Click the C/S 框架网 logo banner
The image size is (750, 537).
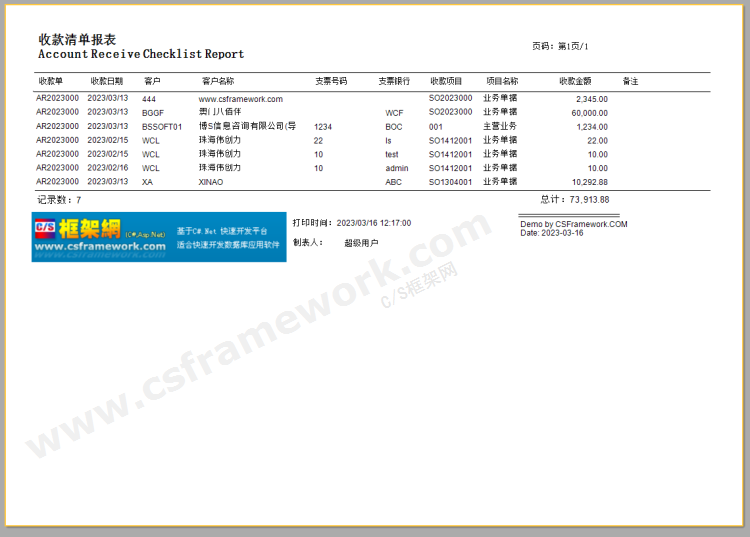(158, 238)
